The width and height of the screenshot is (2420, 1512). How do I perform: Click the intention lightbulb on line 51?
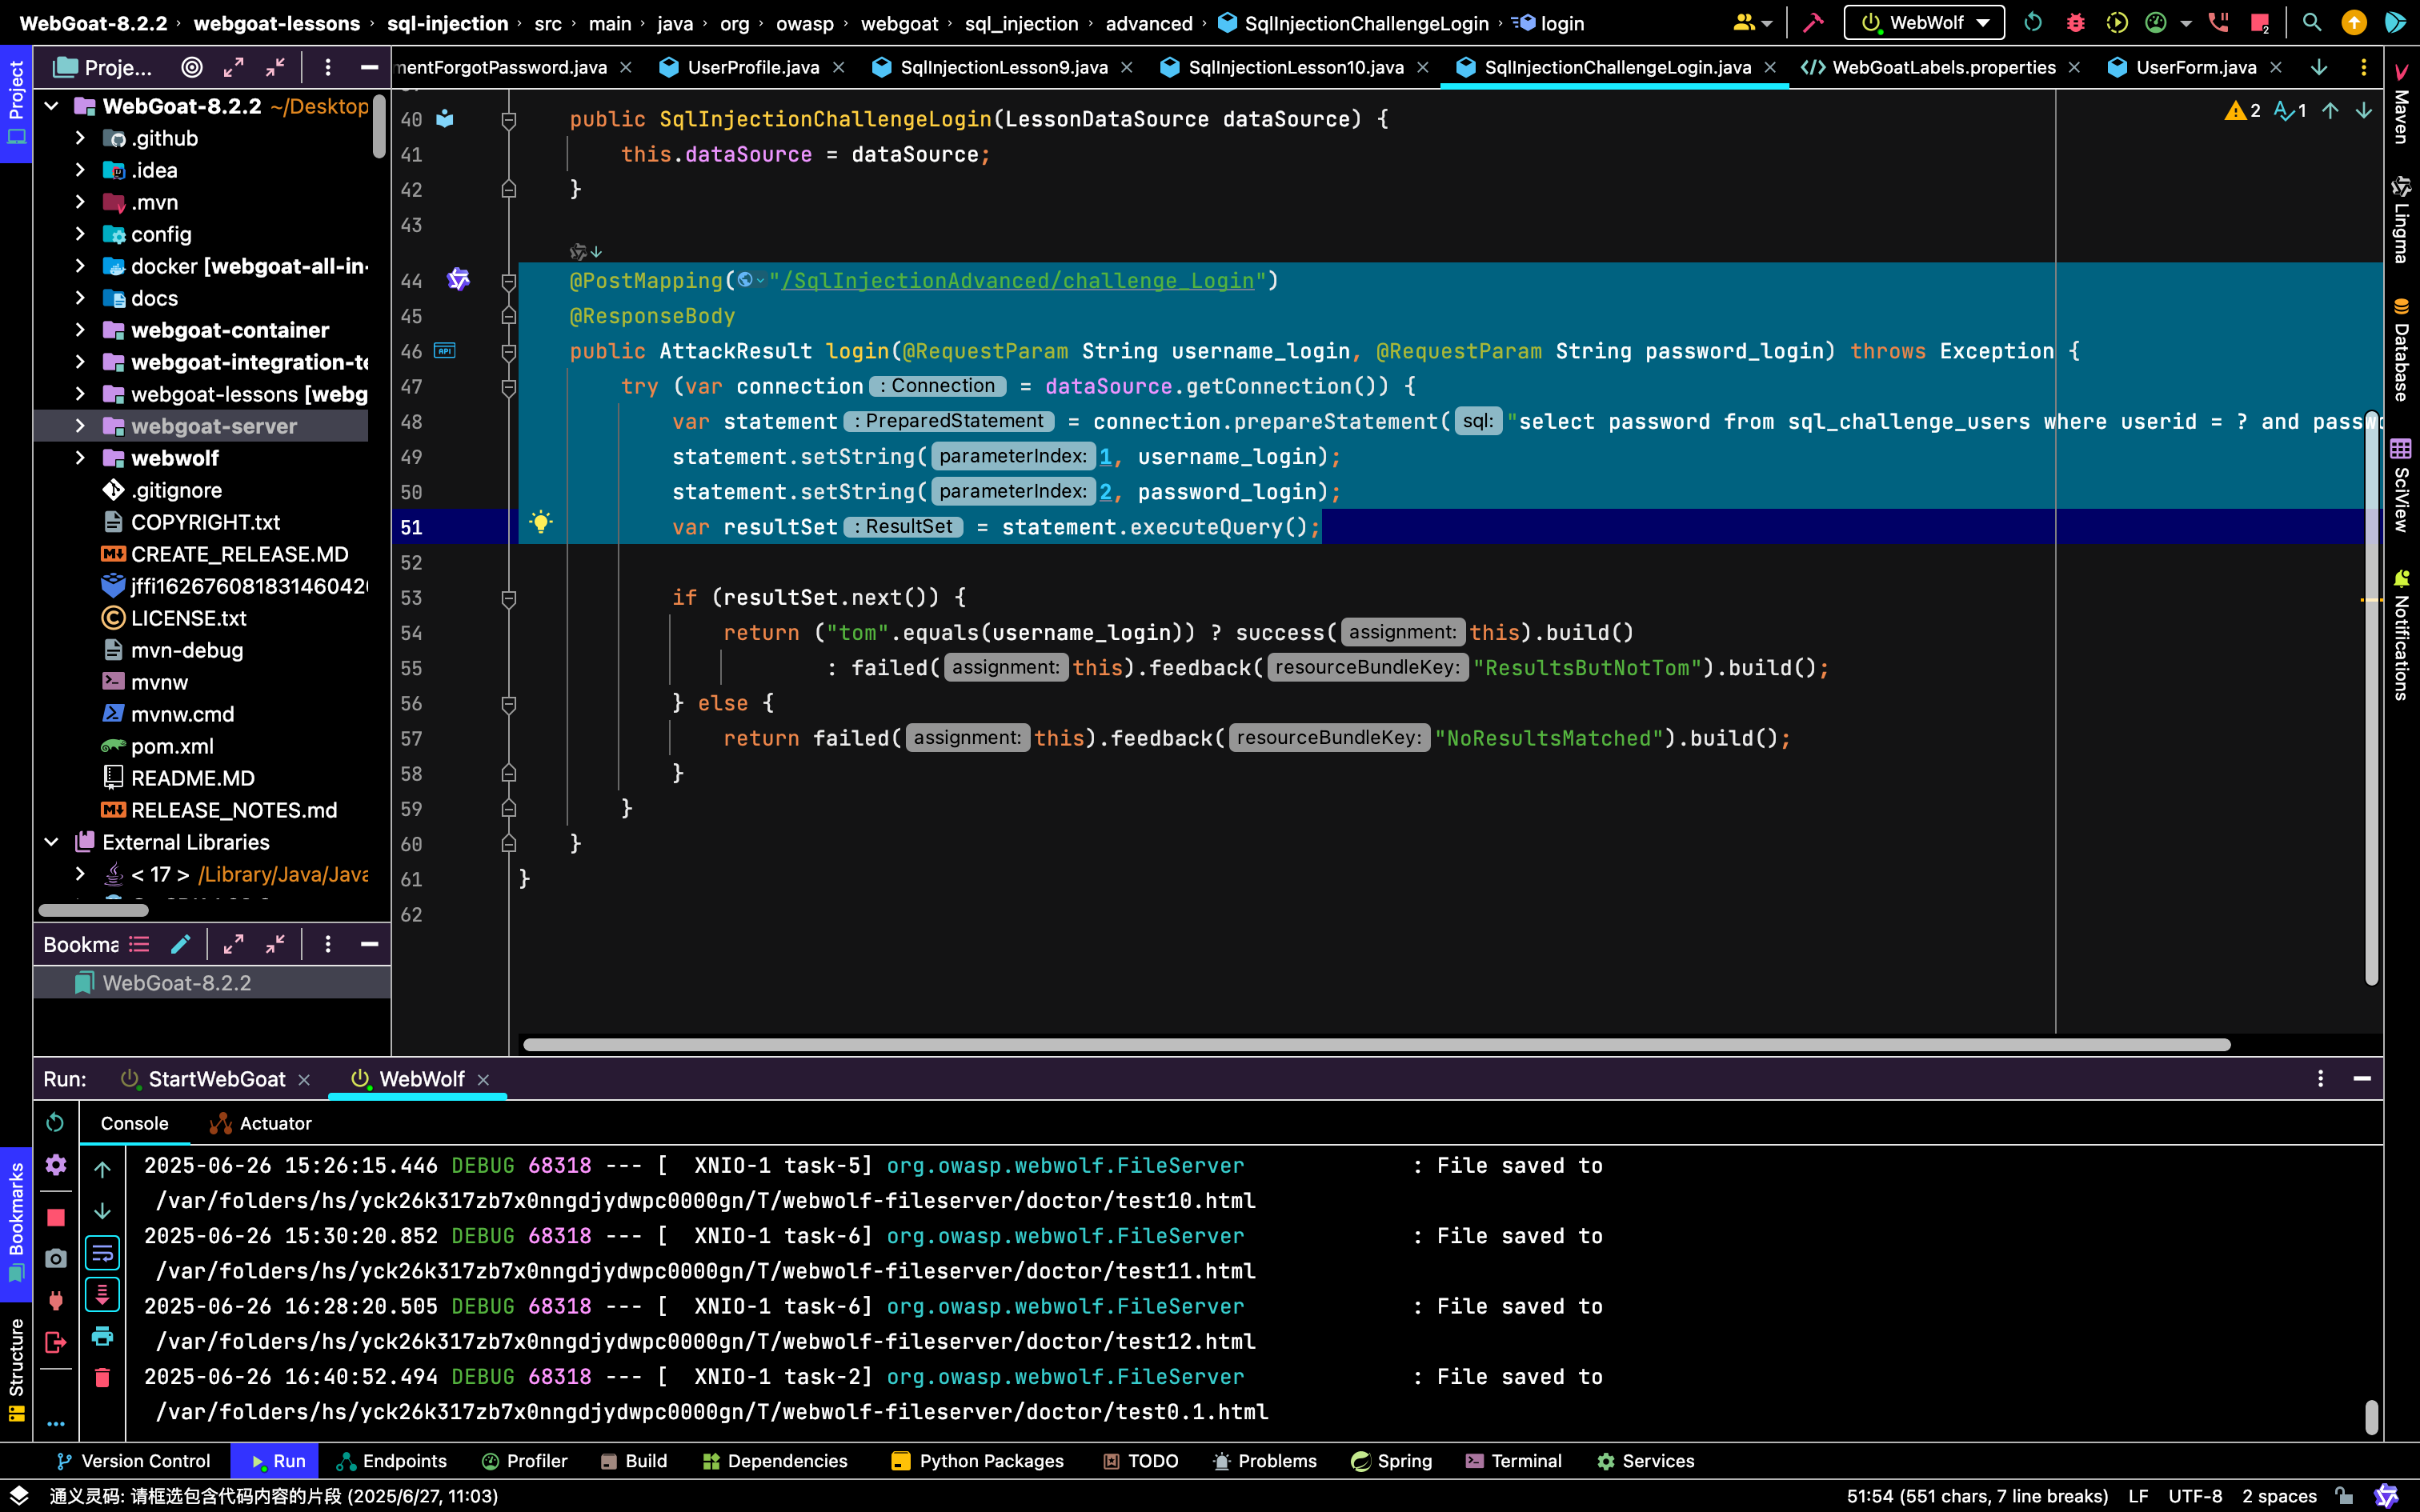[x=541, y=522]
